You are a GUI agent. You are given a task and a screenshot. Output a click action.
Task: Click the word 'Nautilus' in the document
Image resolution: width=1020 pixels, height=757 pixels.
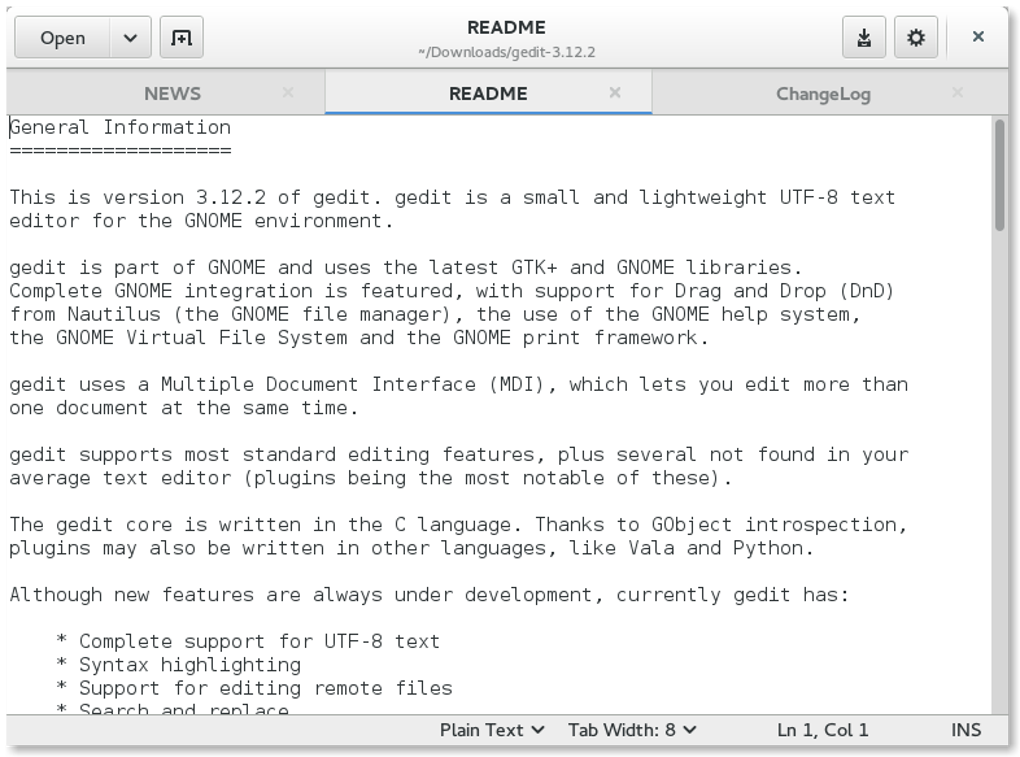click(114, 314)
